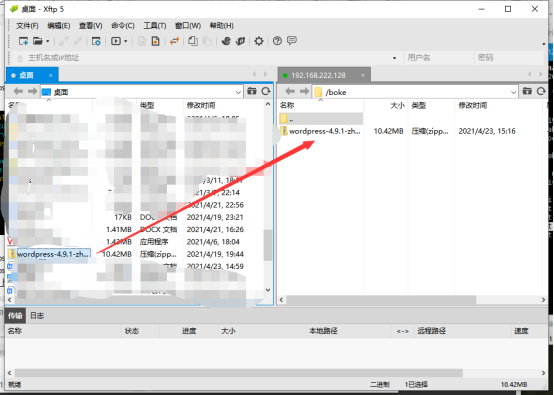Refresh the remote /boke pane
554x395 pixels.
pyautogui.click(x=541, y=92)
